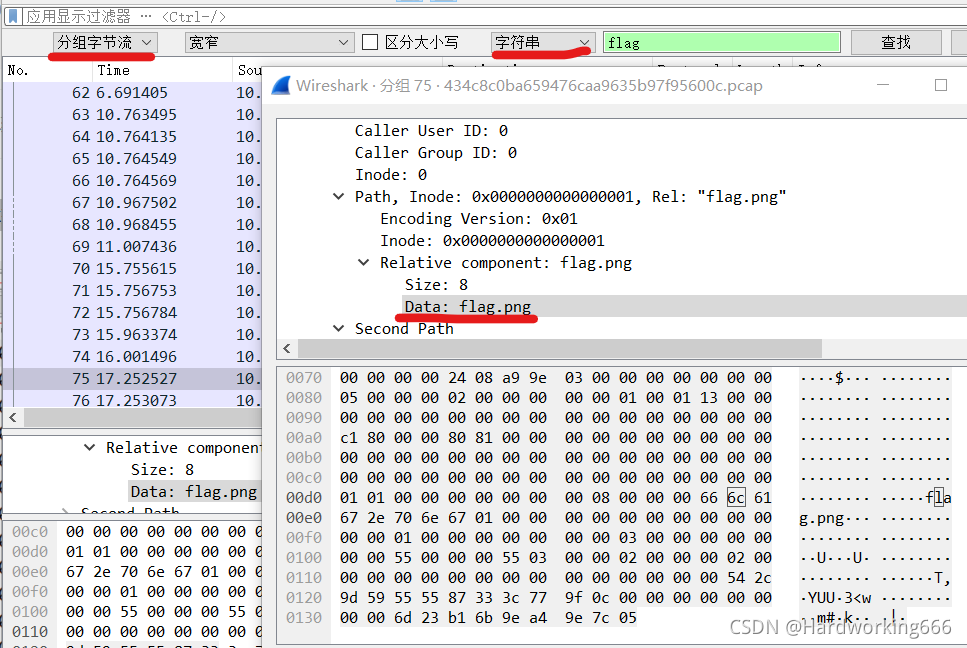Select packet 64 at 10.764135

(x=132, y=137)
